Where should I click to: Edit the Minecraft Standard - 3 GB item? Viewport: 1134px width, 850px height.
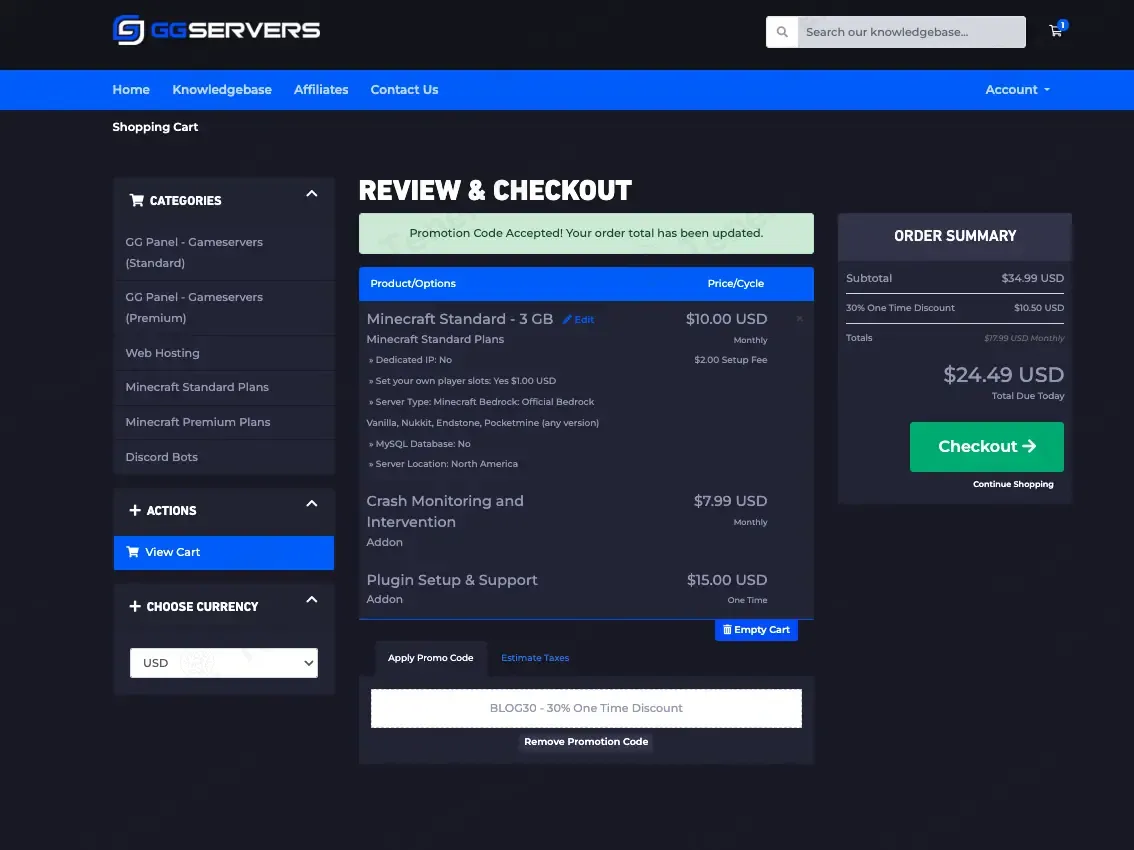579,319
